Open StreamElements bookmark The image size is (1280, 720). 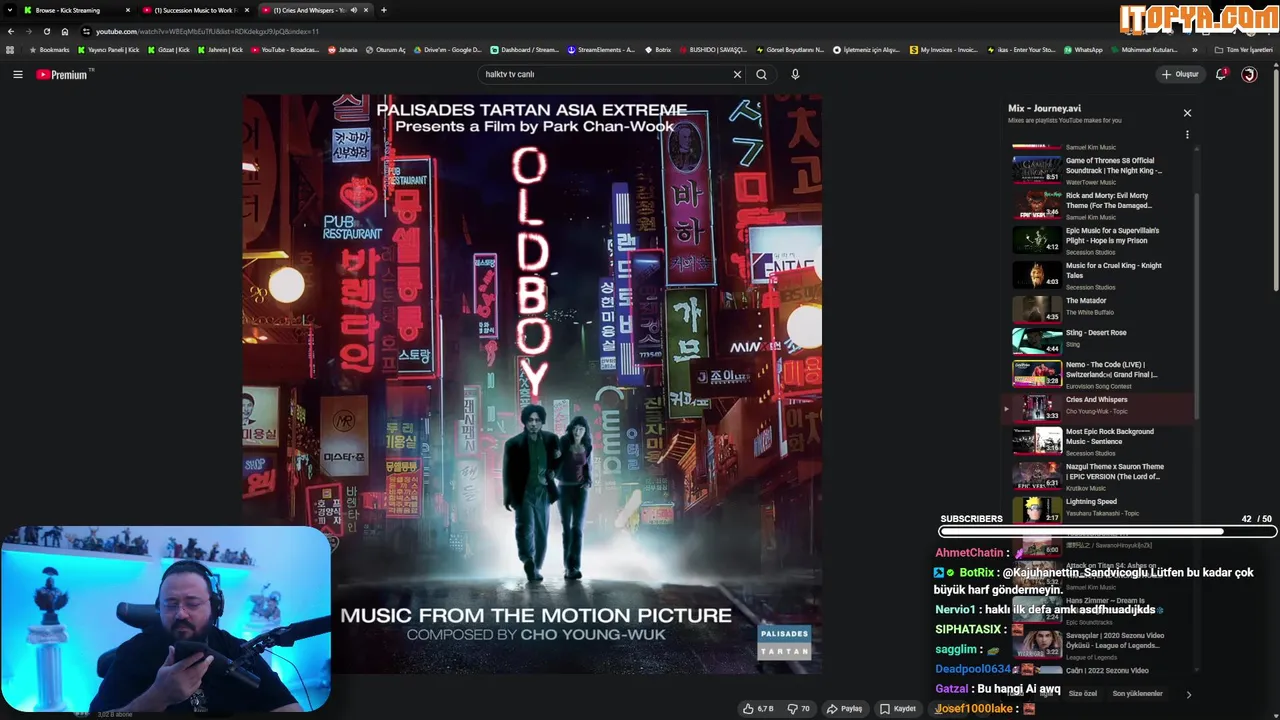point(601,50)
